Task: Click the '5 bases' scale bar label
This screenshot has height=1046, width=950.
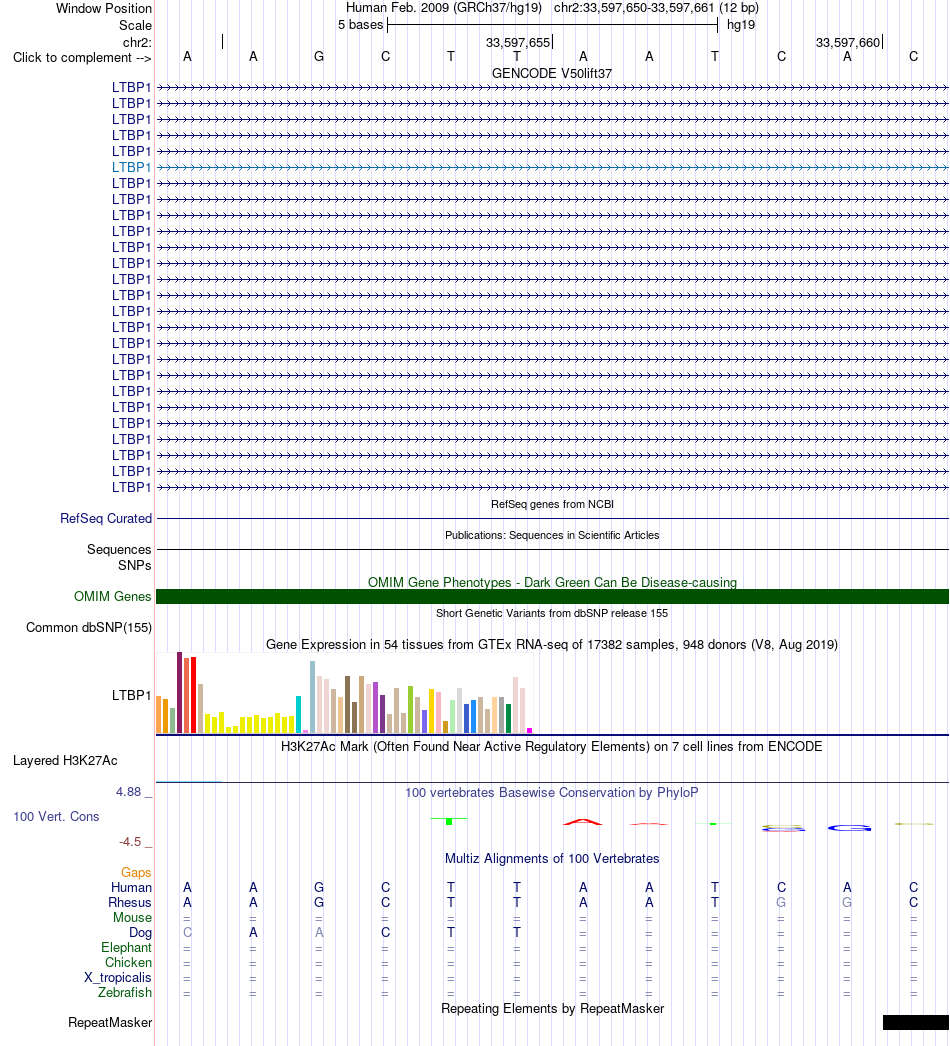Action: coord(360,25)
